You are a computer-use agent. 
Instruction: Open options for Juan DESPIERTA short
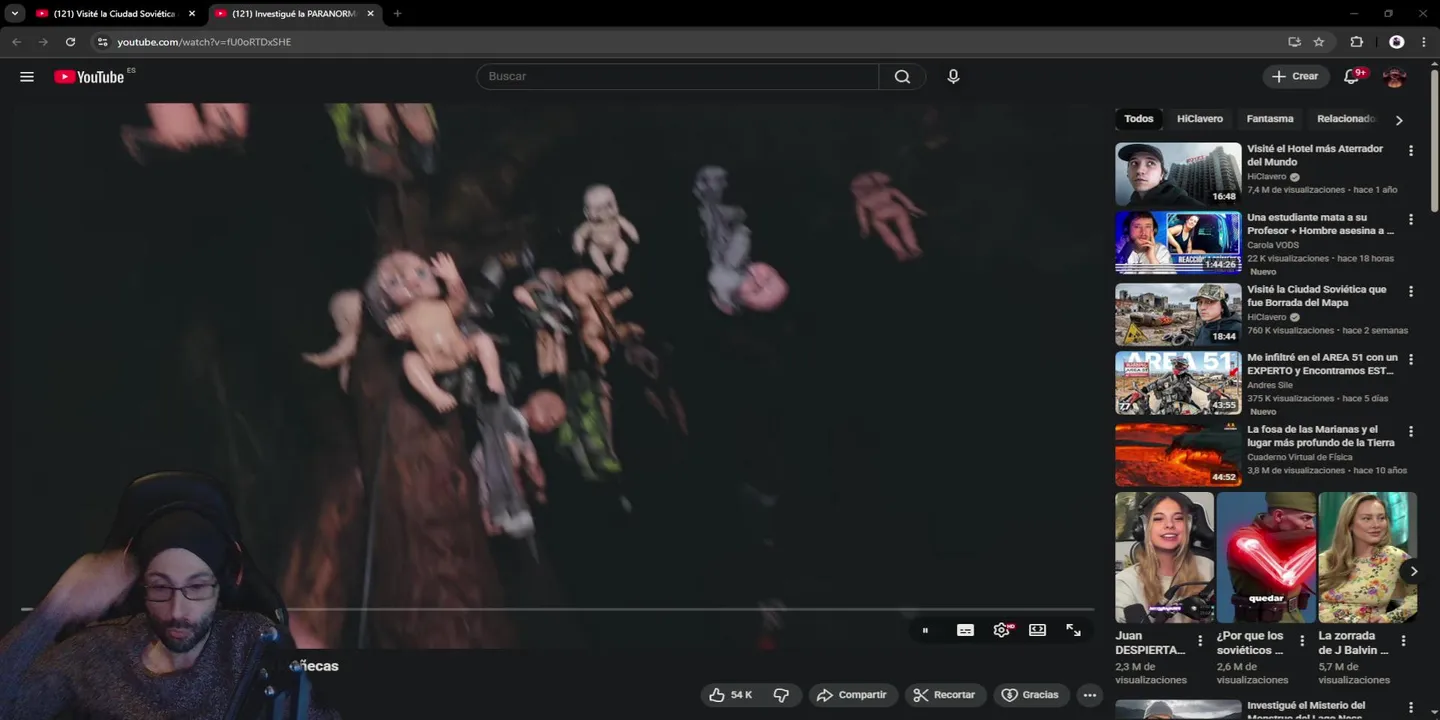pos(1200,641)
